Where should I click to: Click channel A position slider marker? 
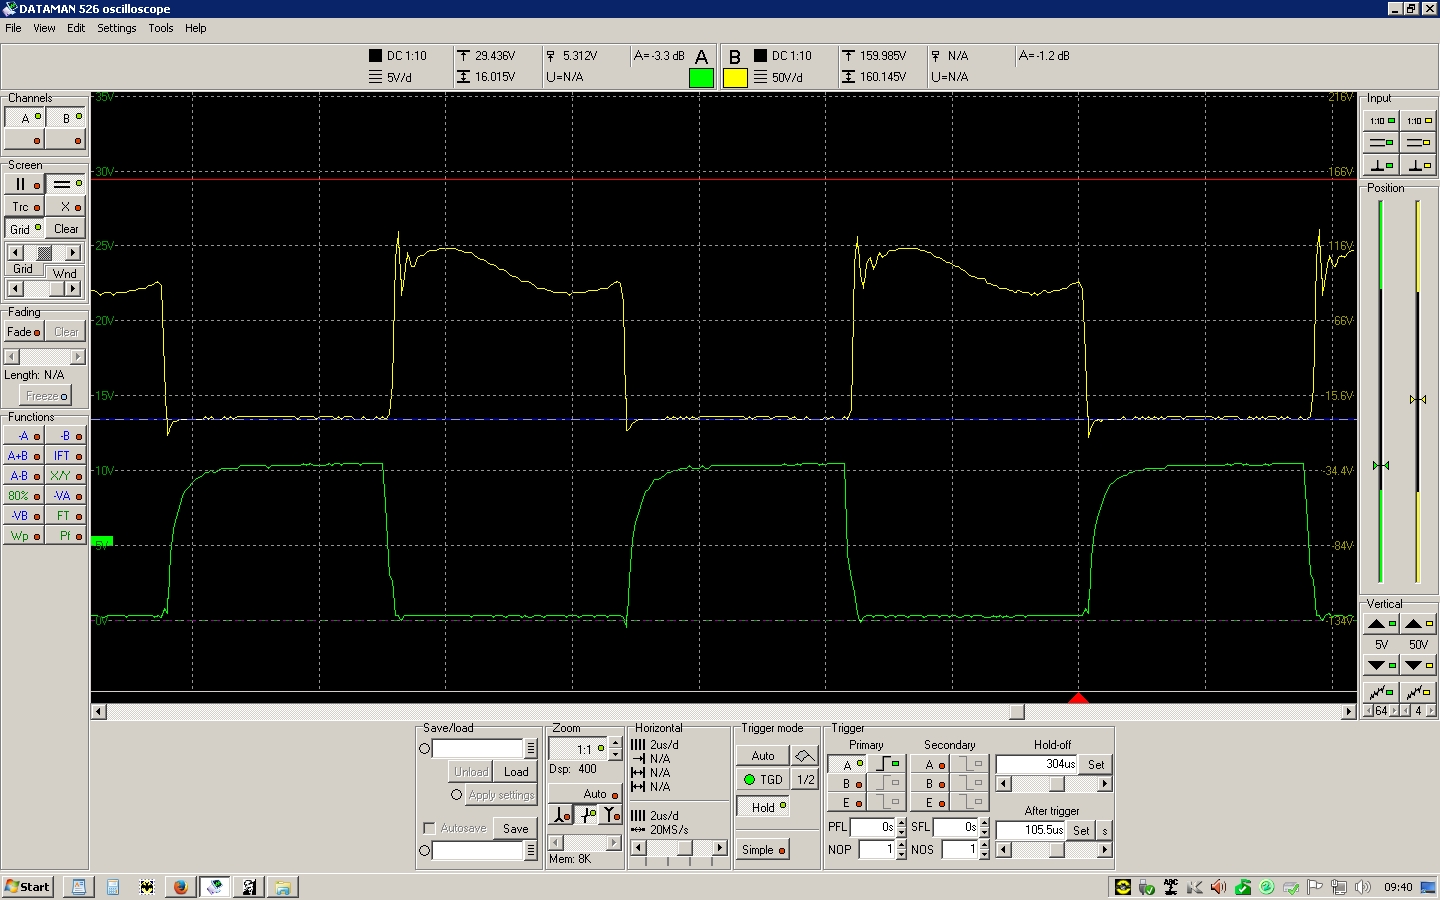pos(1381,465)
